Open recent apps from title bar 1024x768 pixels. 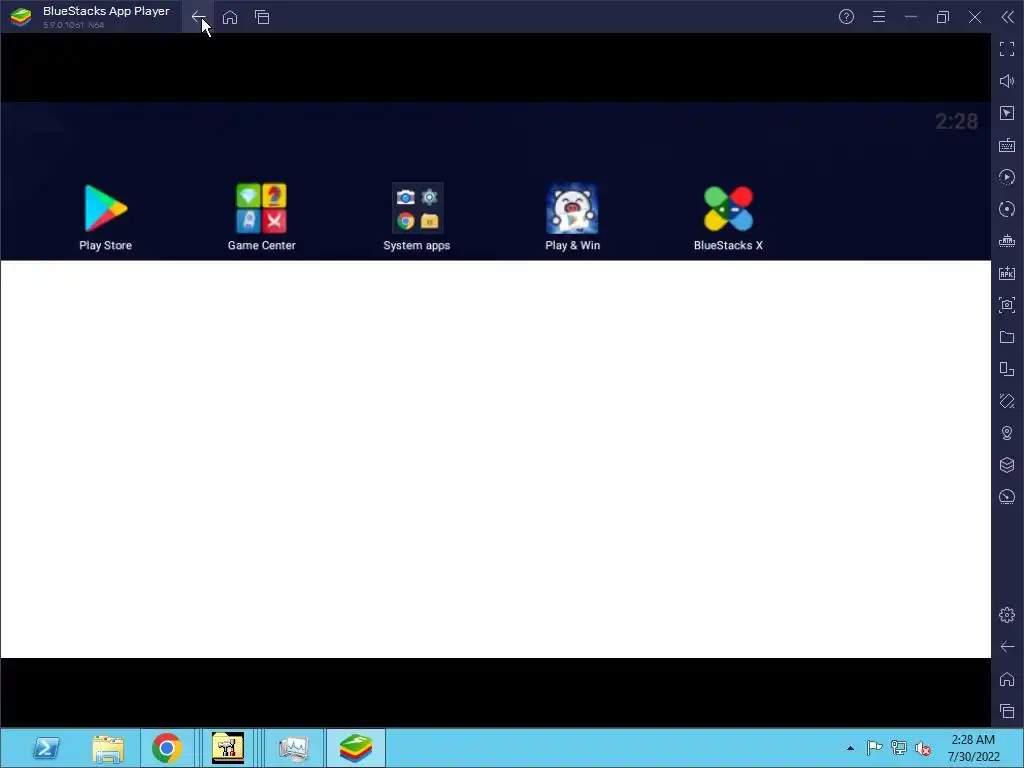(262, 17)
